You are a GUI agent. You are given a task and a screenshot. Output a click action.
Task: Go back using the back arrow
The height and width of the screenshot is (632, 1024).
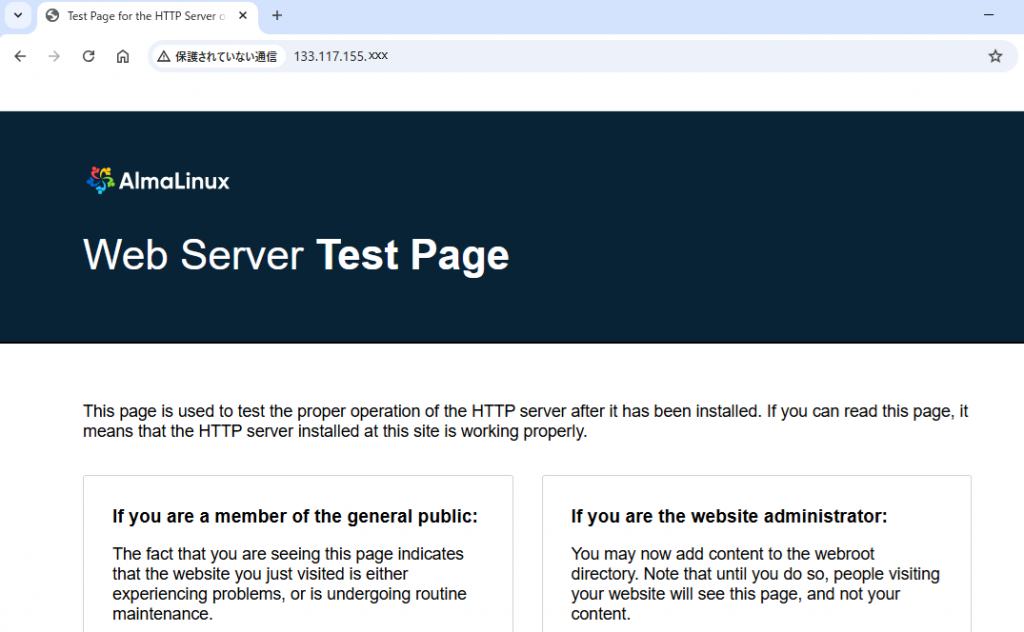20,56
